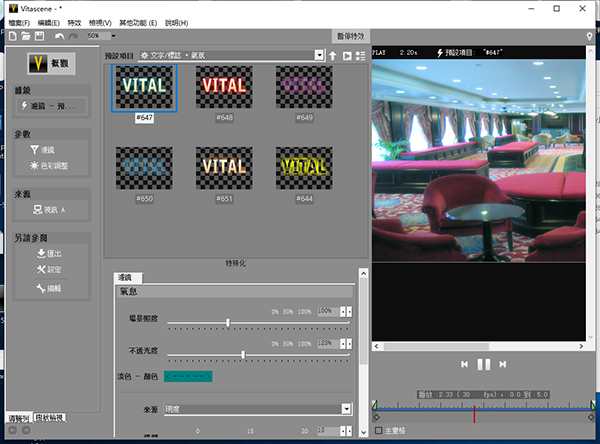Click the 暫停特效 button
Image resolution: width=600 pixels, height=444 pixels.
(x=340, y=36)
